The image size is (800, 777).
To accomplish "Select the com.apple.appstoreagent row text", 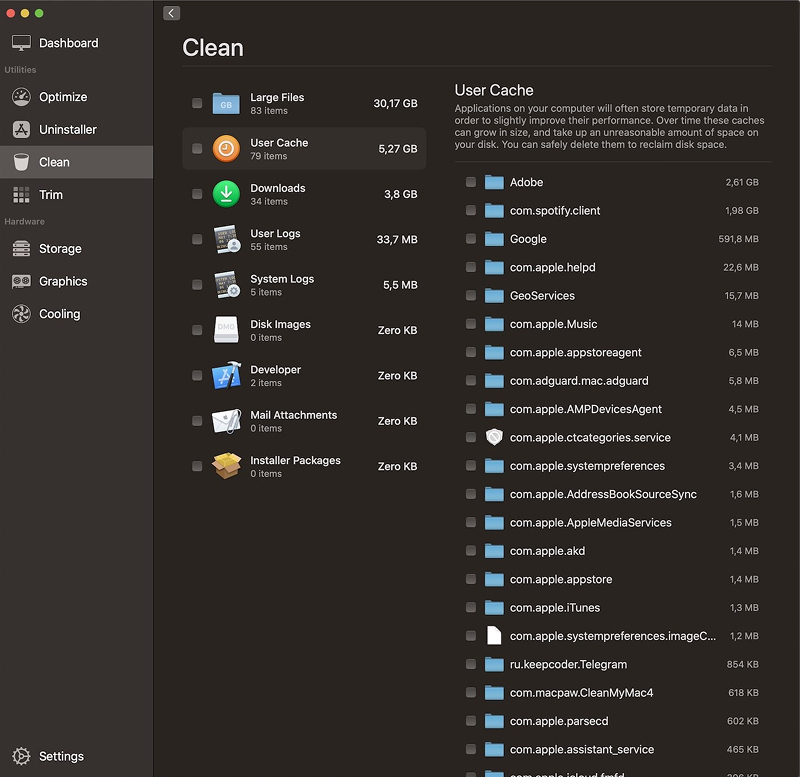I will click(x=576, y=353).
